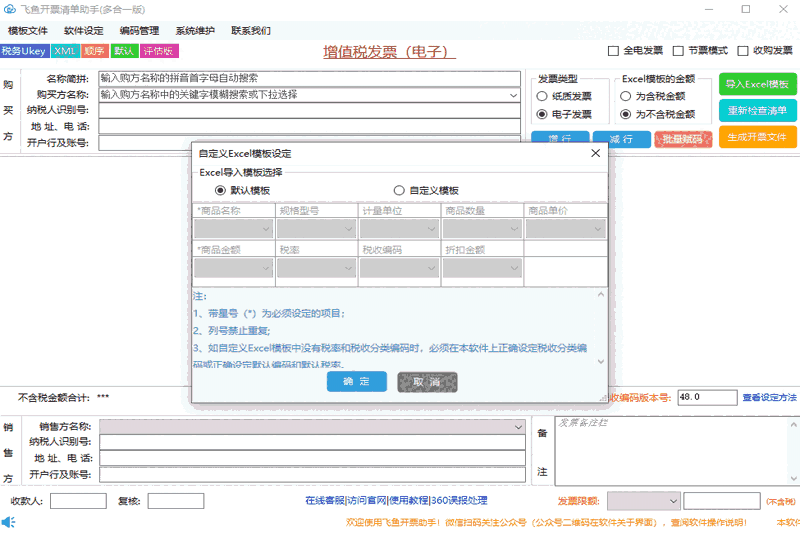Click the app cloud icon in title bar
This screenshot has width=800, height=533.
[10, 9]
